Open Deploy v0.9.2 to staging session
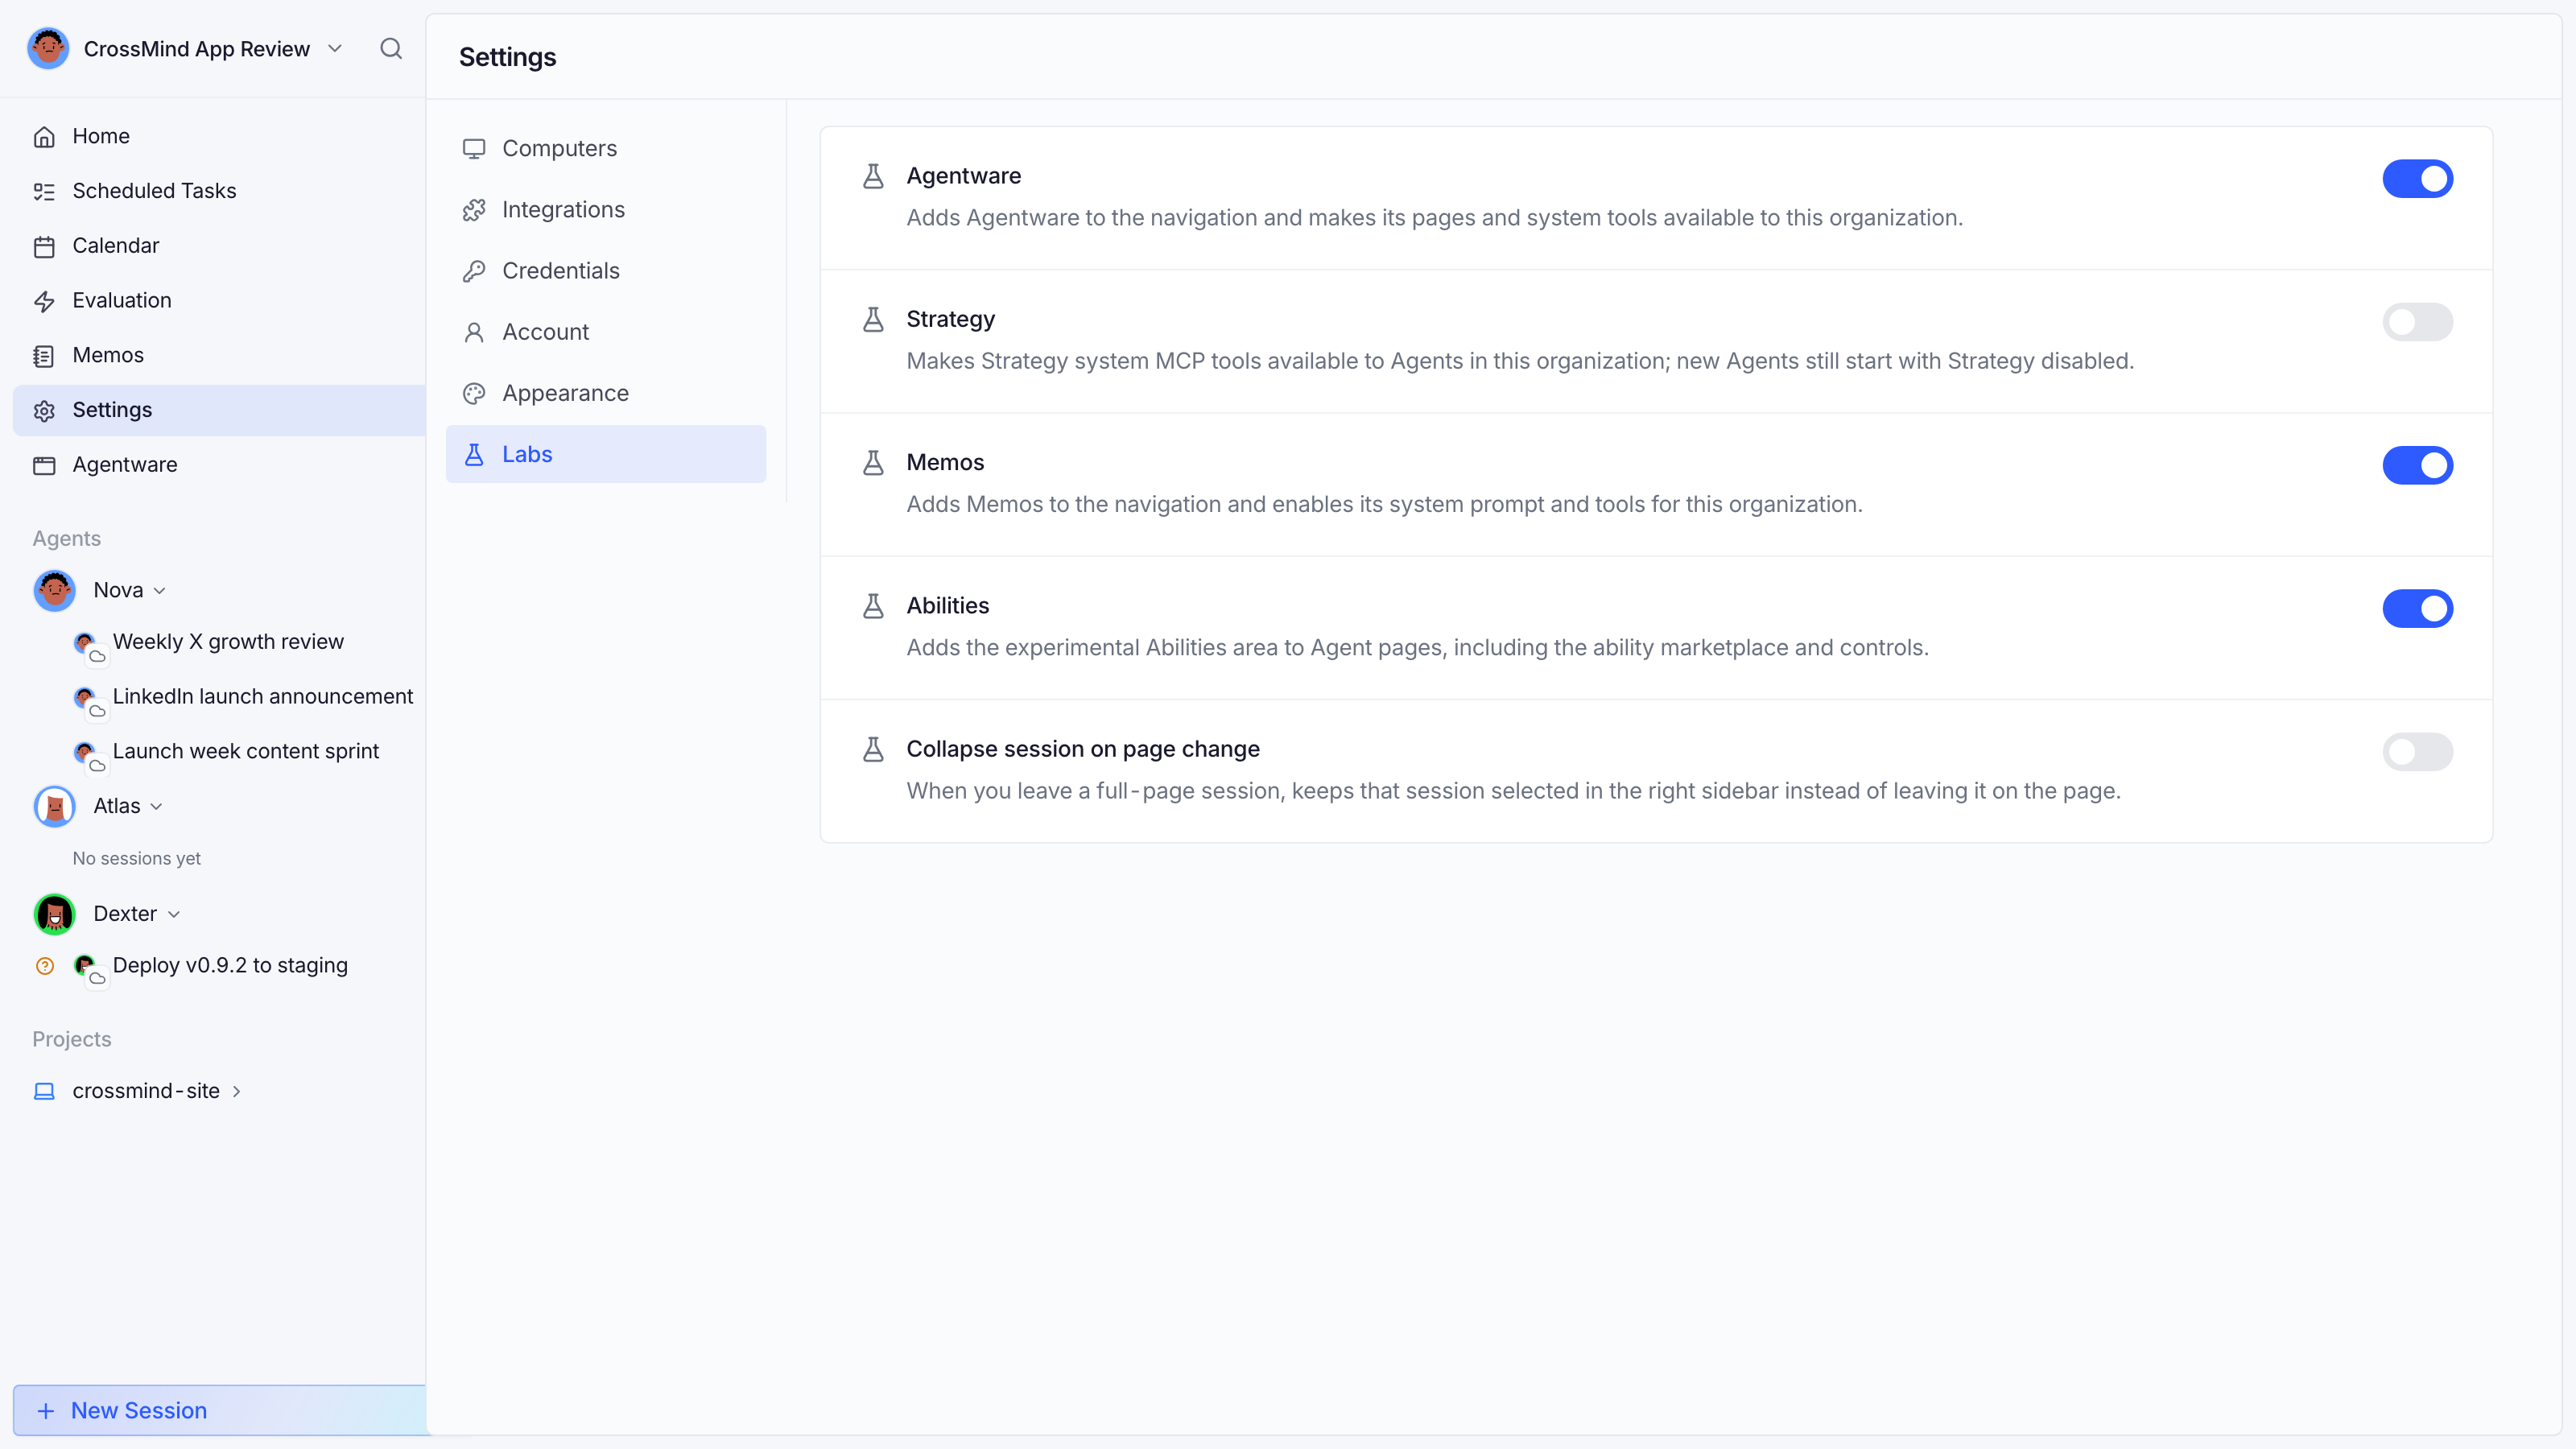Screen dimensions: 2576x1449 coord(230,966)
